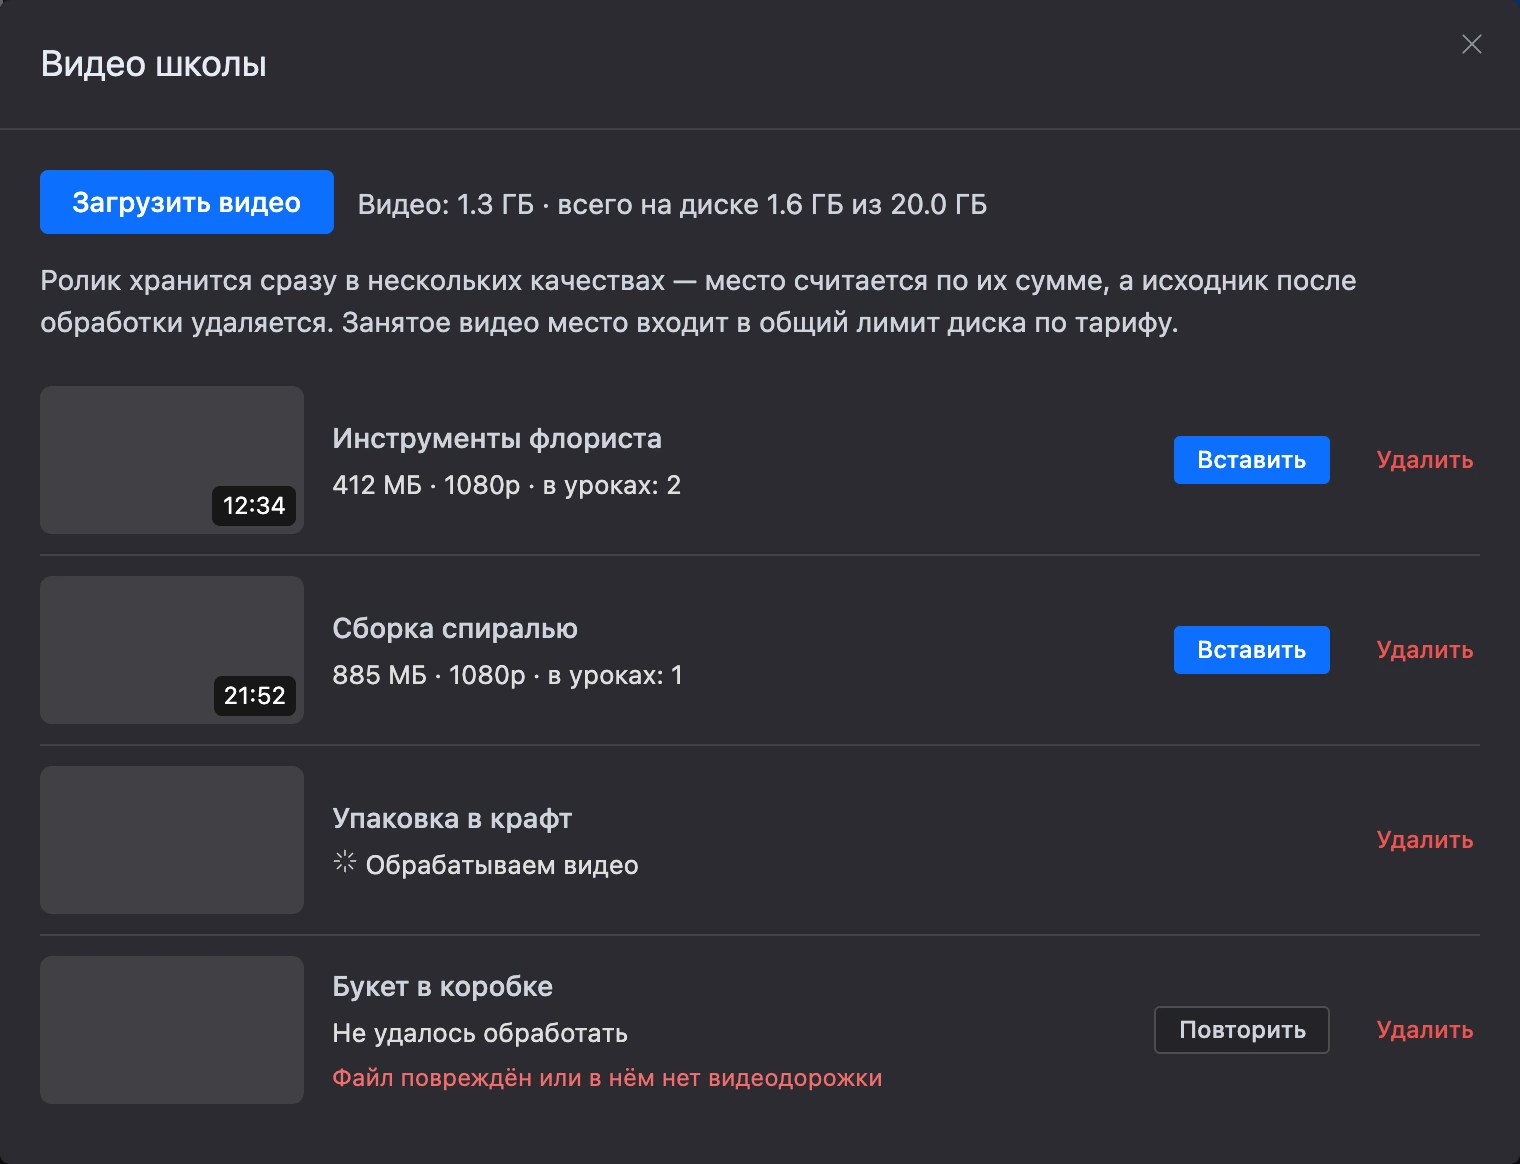Image resolution: width=1520 pixels, height=1164 pixels.
Task: Delete the Инструменты флориста video
Action: pyautogui.click(x=1424, y=460)
